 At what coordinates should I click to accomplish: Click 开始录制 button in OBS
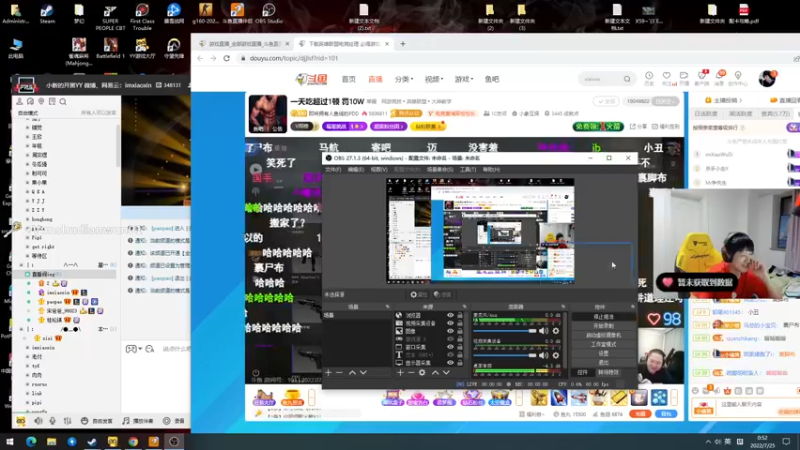click(x=603, y=326)
